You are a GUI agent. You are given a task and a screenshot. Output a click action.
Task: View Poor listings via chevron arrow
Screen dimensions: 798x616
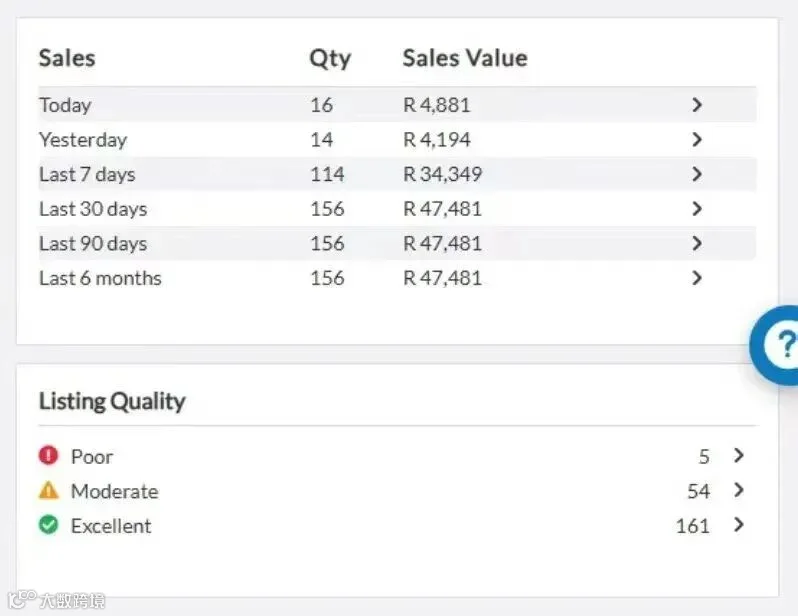[739, 455]
